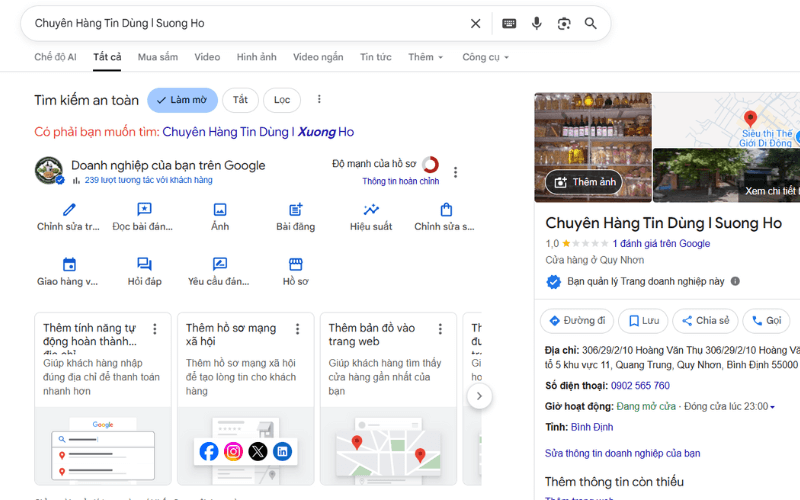This screenshot has height=500, width=800.
Task: Open Sửa thông tin doanh nghiệp link
Action: pos(622,453)
